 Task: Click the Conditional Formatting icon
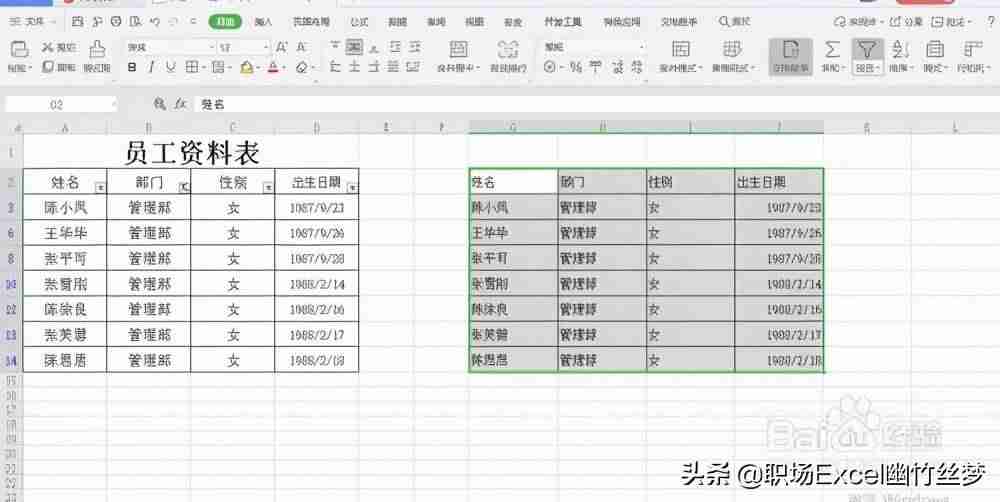pos(681,49)
